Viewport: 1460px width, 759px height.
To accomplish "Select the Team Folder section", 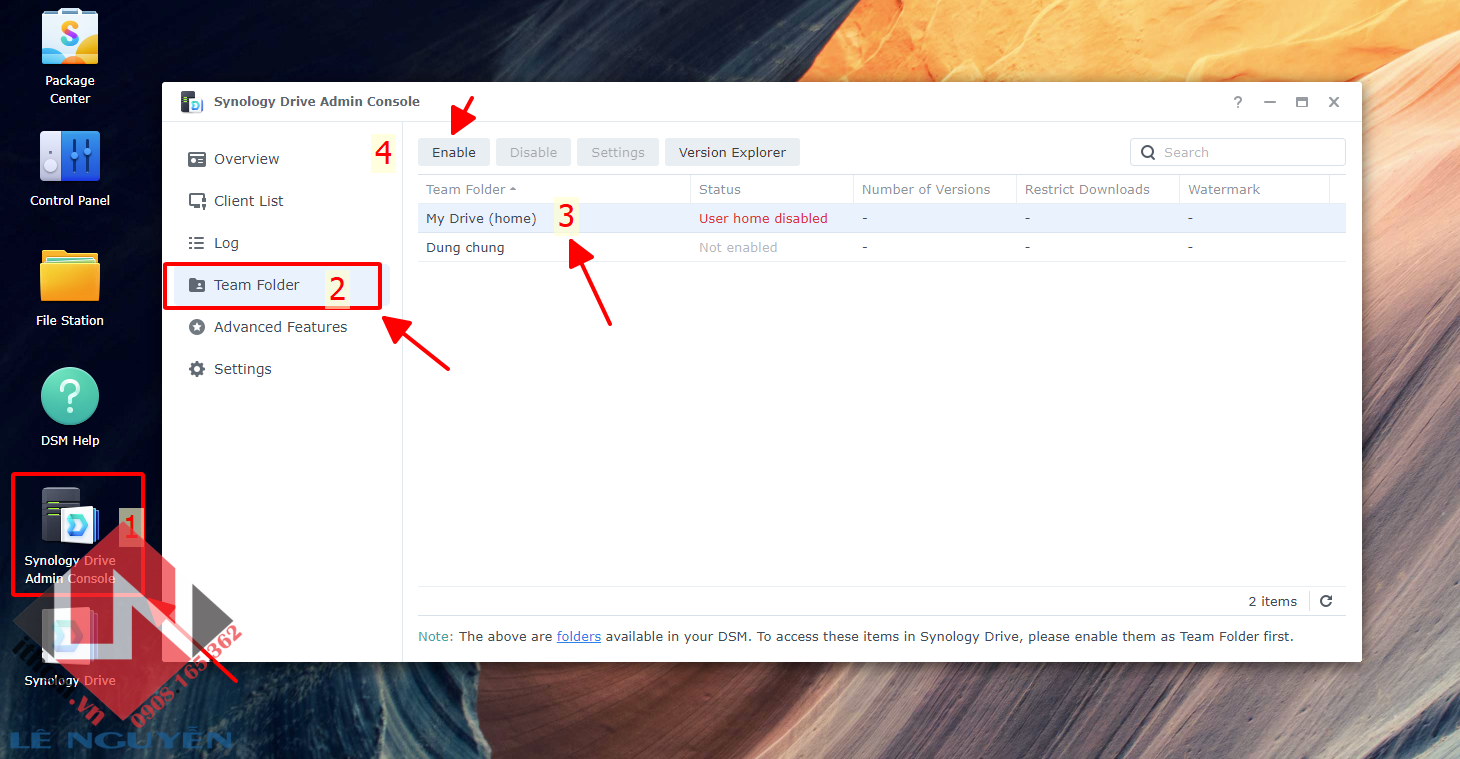I will [256, 285].
